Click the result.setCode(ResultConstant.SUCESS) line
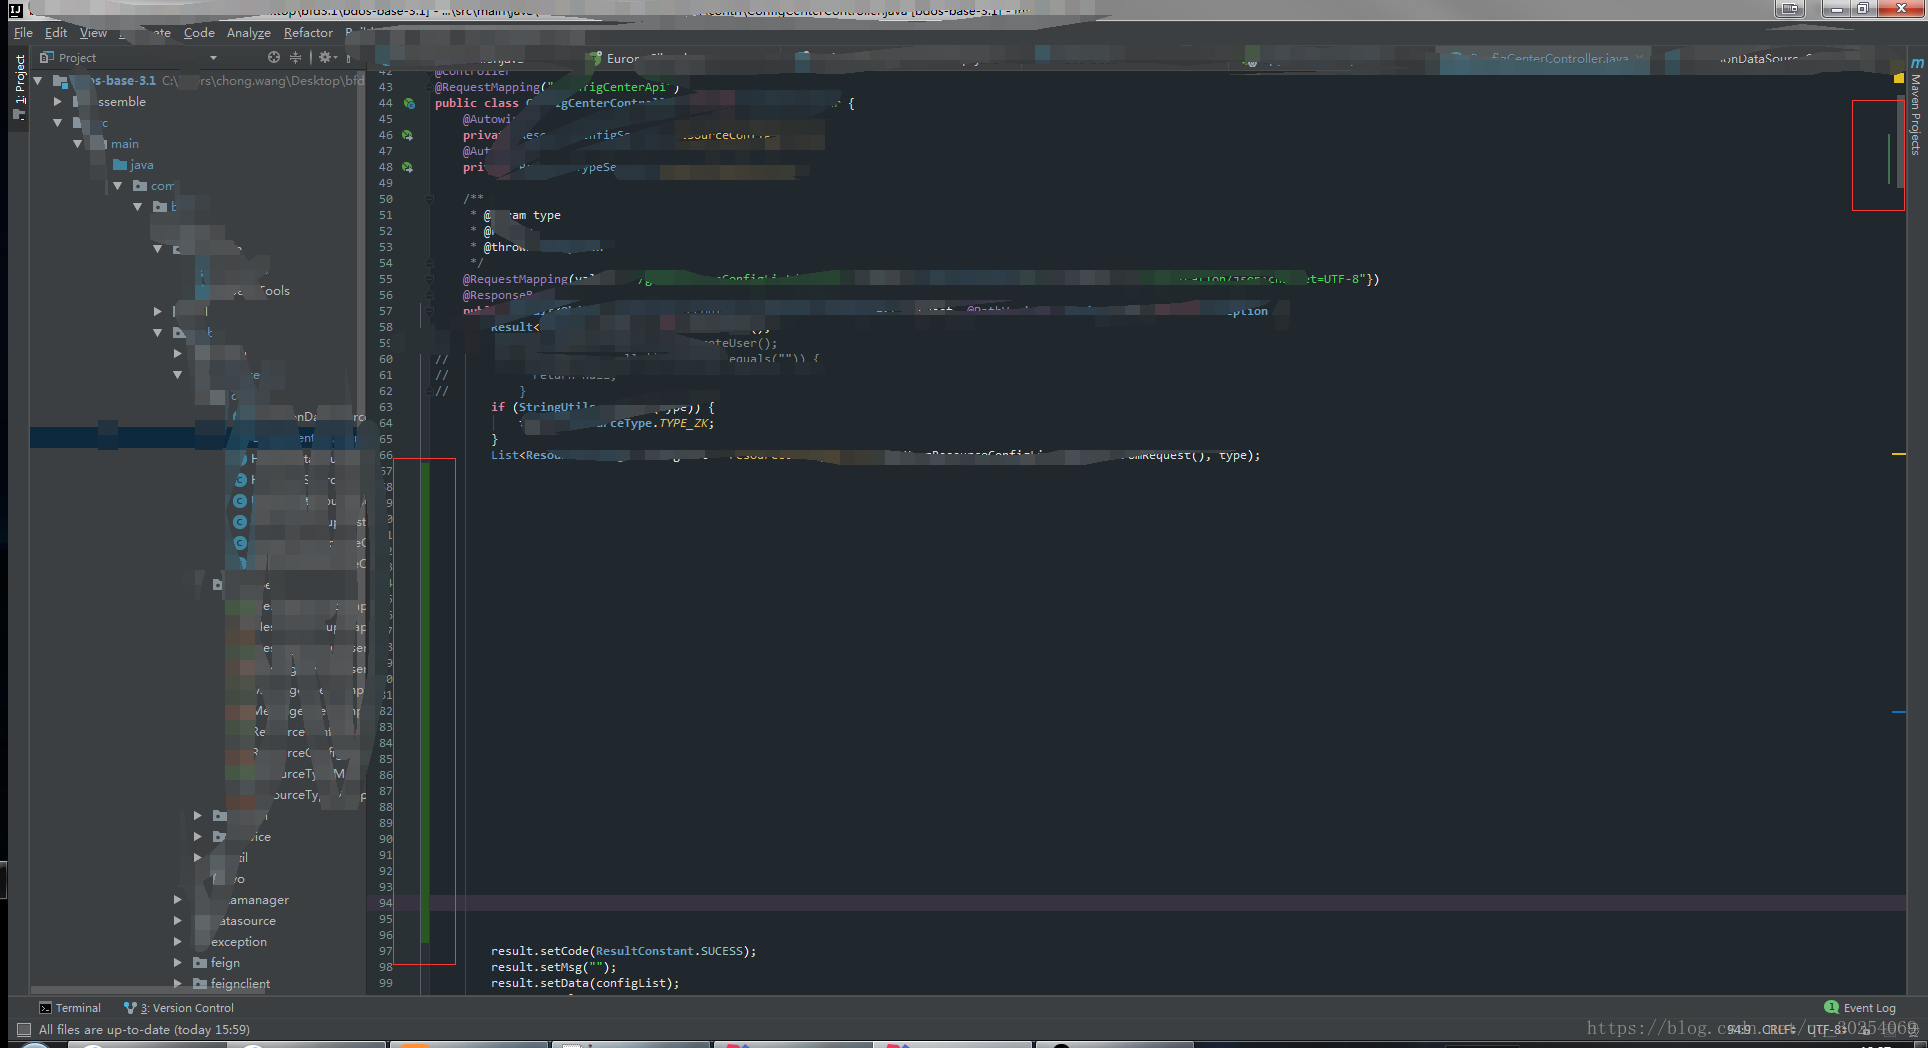Image resolution: width=1928 pixels, height=1048 pixels. tap(623, 951)
